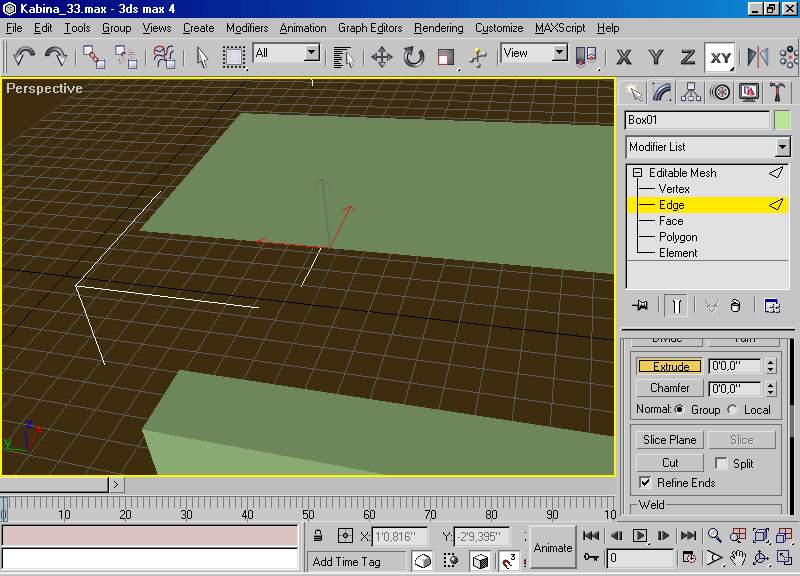
Task: Click the Undo arrow icon
Action: [x=24, y=57]
